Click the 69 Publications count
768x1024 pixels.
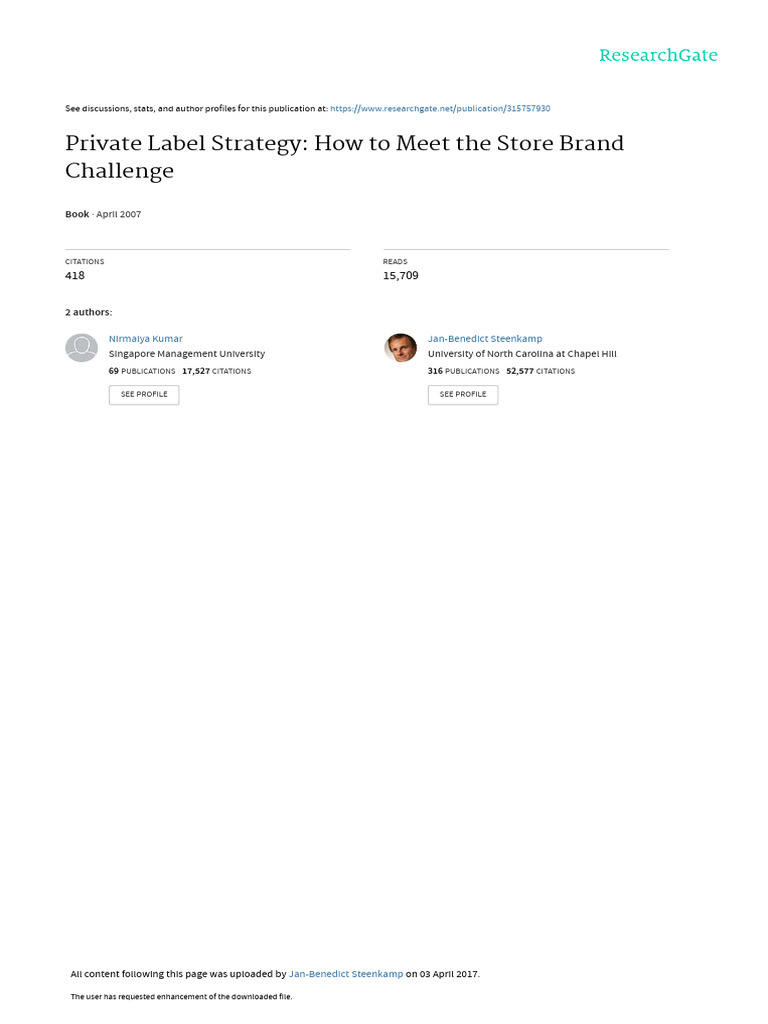(142, 371)
